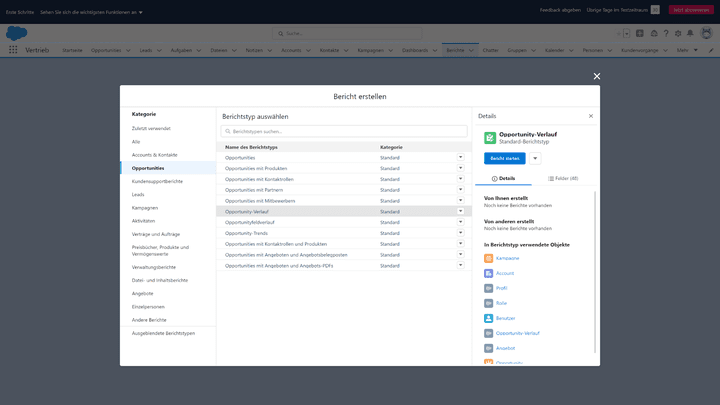Switch to the Felder (48) tab
The width and height of the screenshot is (720, 405).
pyautogui.click(x=563, y=178)
